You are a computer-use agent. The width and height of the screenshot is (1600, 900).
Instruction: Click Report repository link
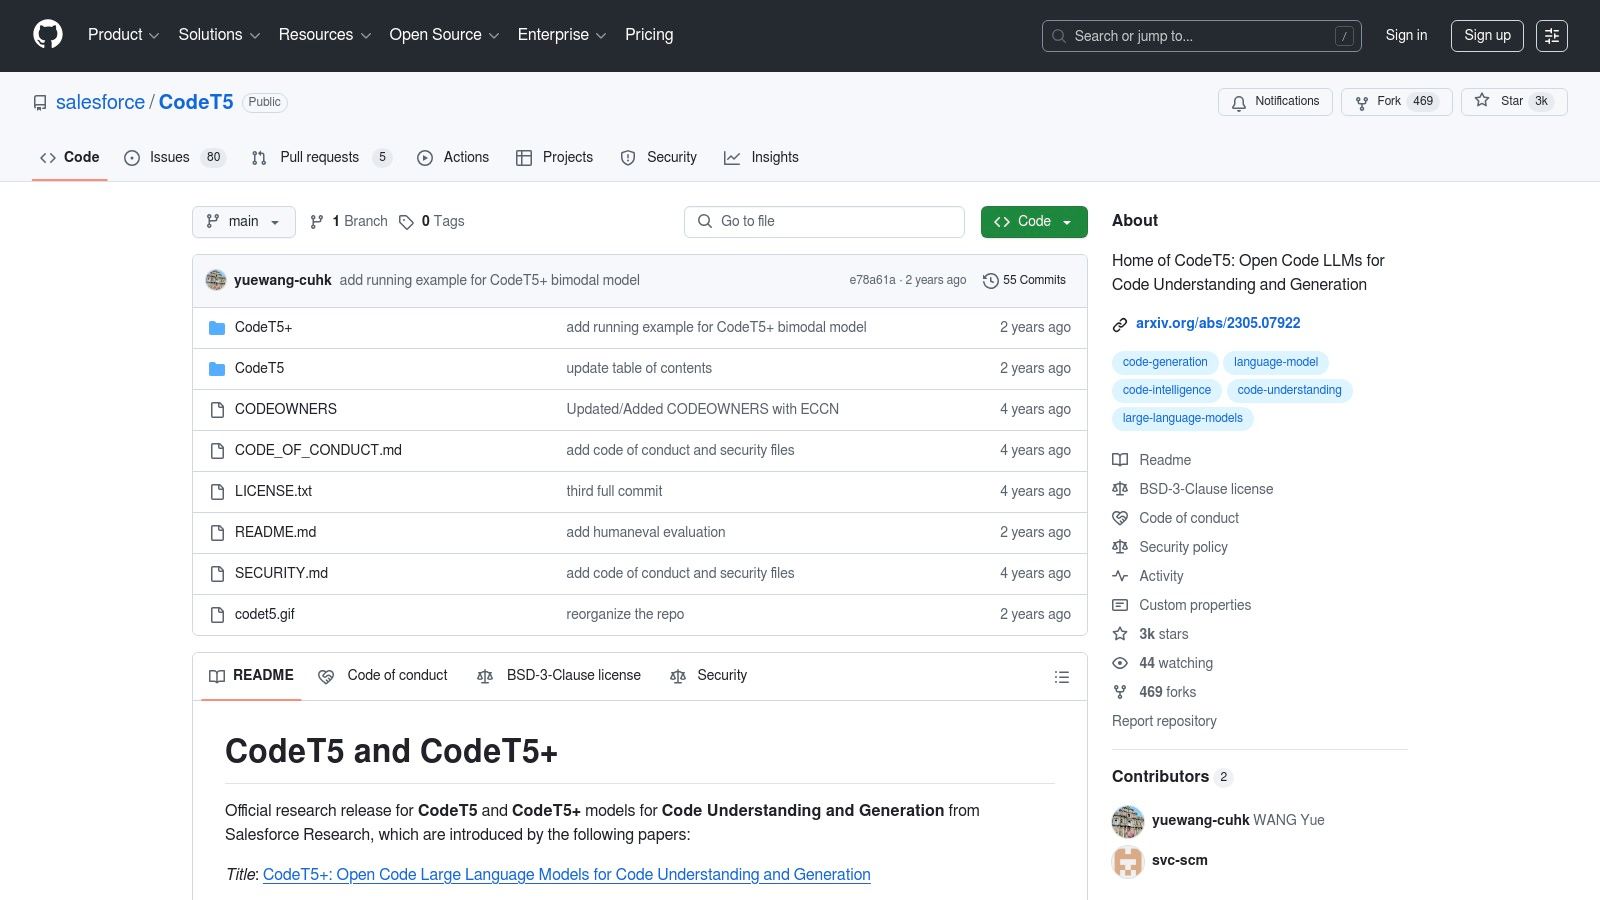(x=1164, y=721)
